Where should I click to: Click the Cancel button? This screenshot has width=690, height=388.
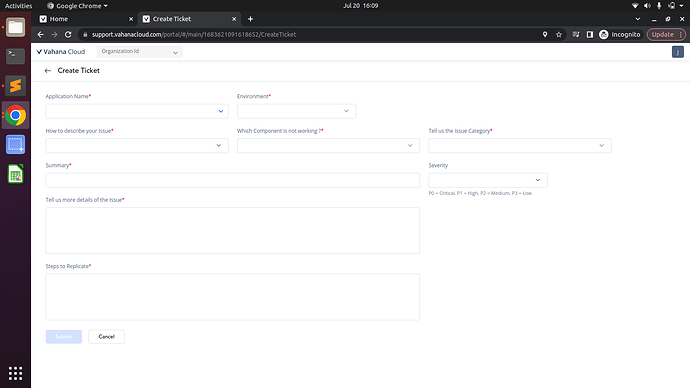(x=106, y=337)
